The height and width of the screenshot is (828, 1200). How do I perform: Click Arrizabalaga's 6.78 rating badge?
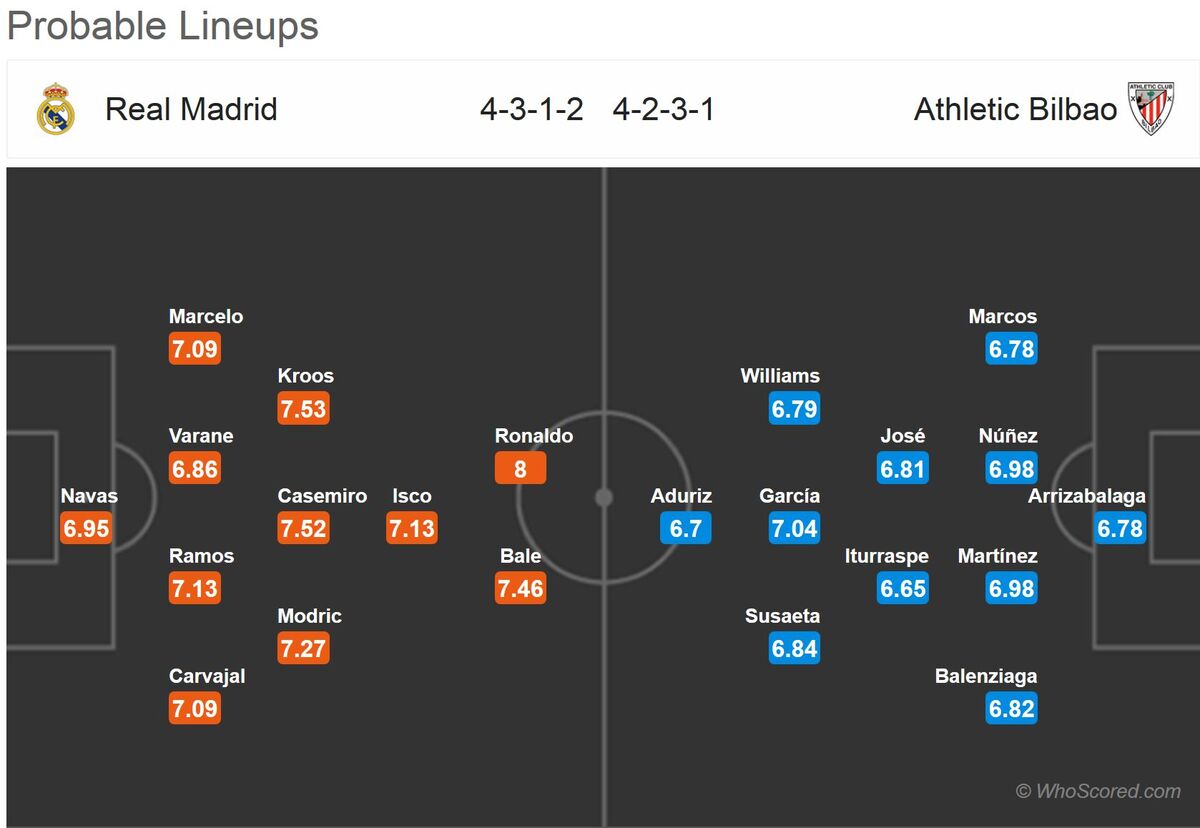click(1120, 528)
